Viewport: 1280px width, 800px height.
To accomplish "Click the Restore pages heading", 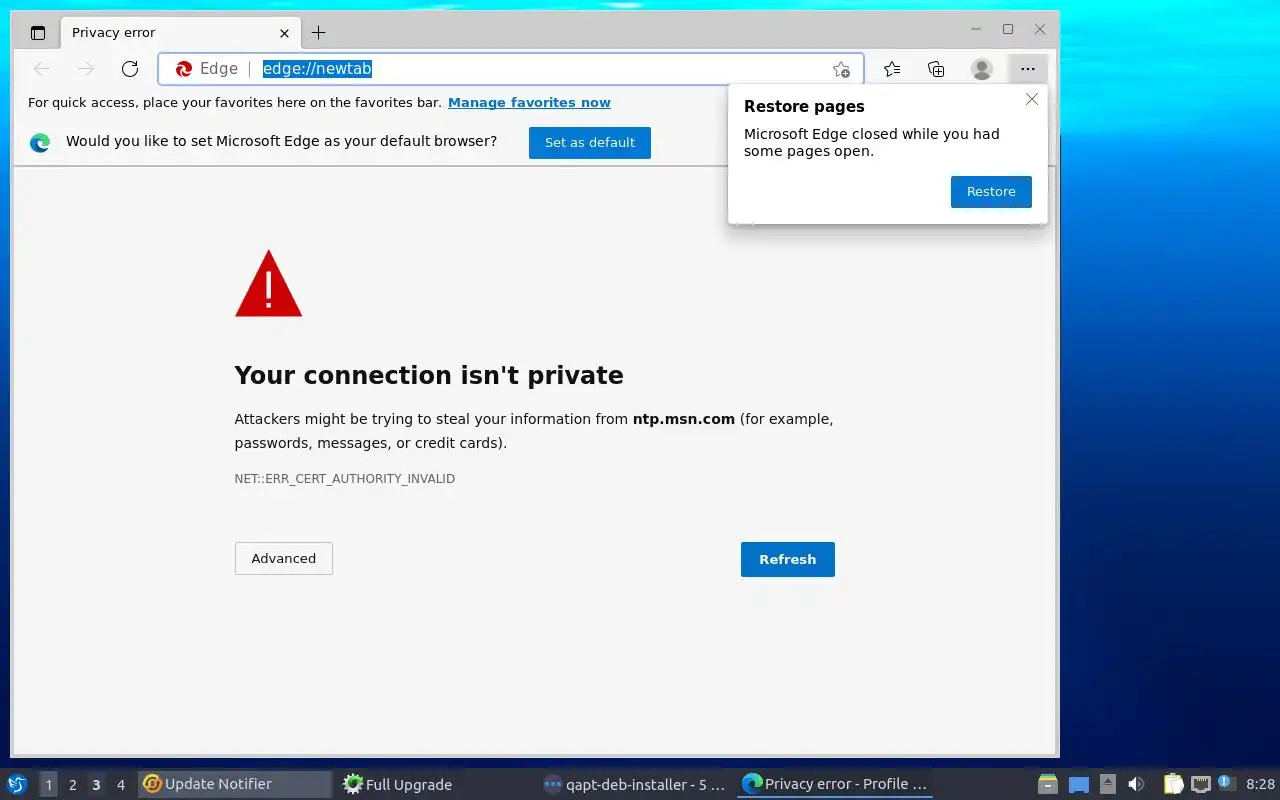I will [x=804, y=106].
